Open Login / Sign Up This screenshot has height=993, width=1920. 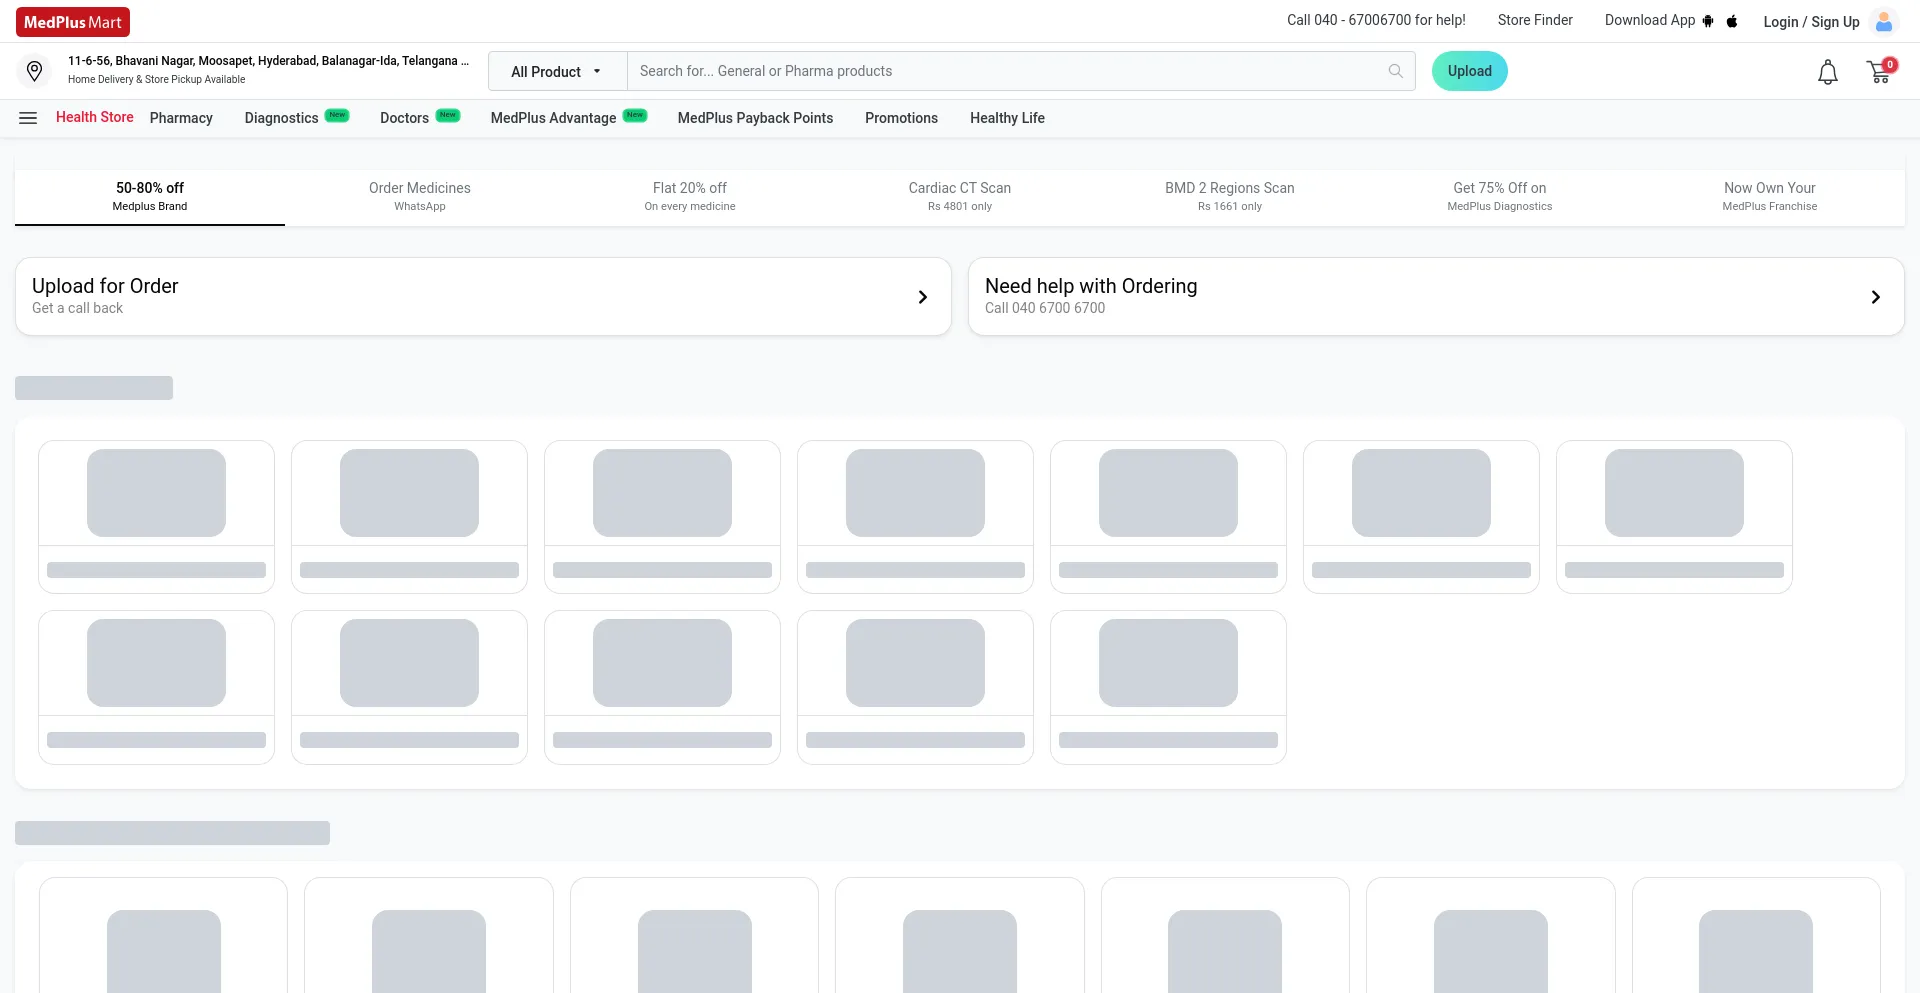pos(1811,22)
